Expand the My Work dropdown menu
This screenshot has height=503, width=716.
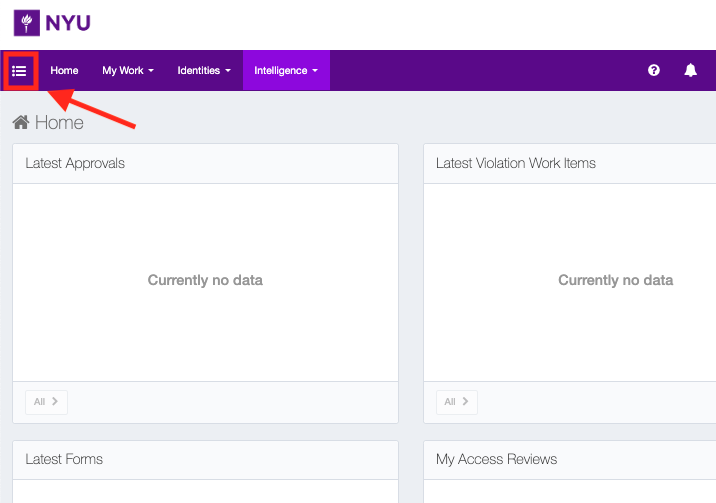128,71
